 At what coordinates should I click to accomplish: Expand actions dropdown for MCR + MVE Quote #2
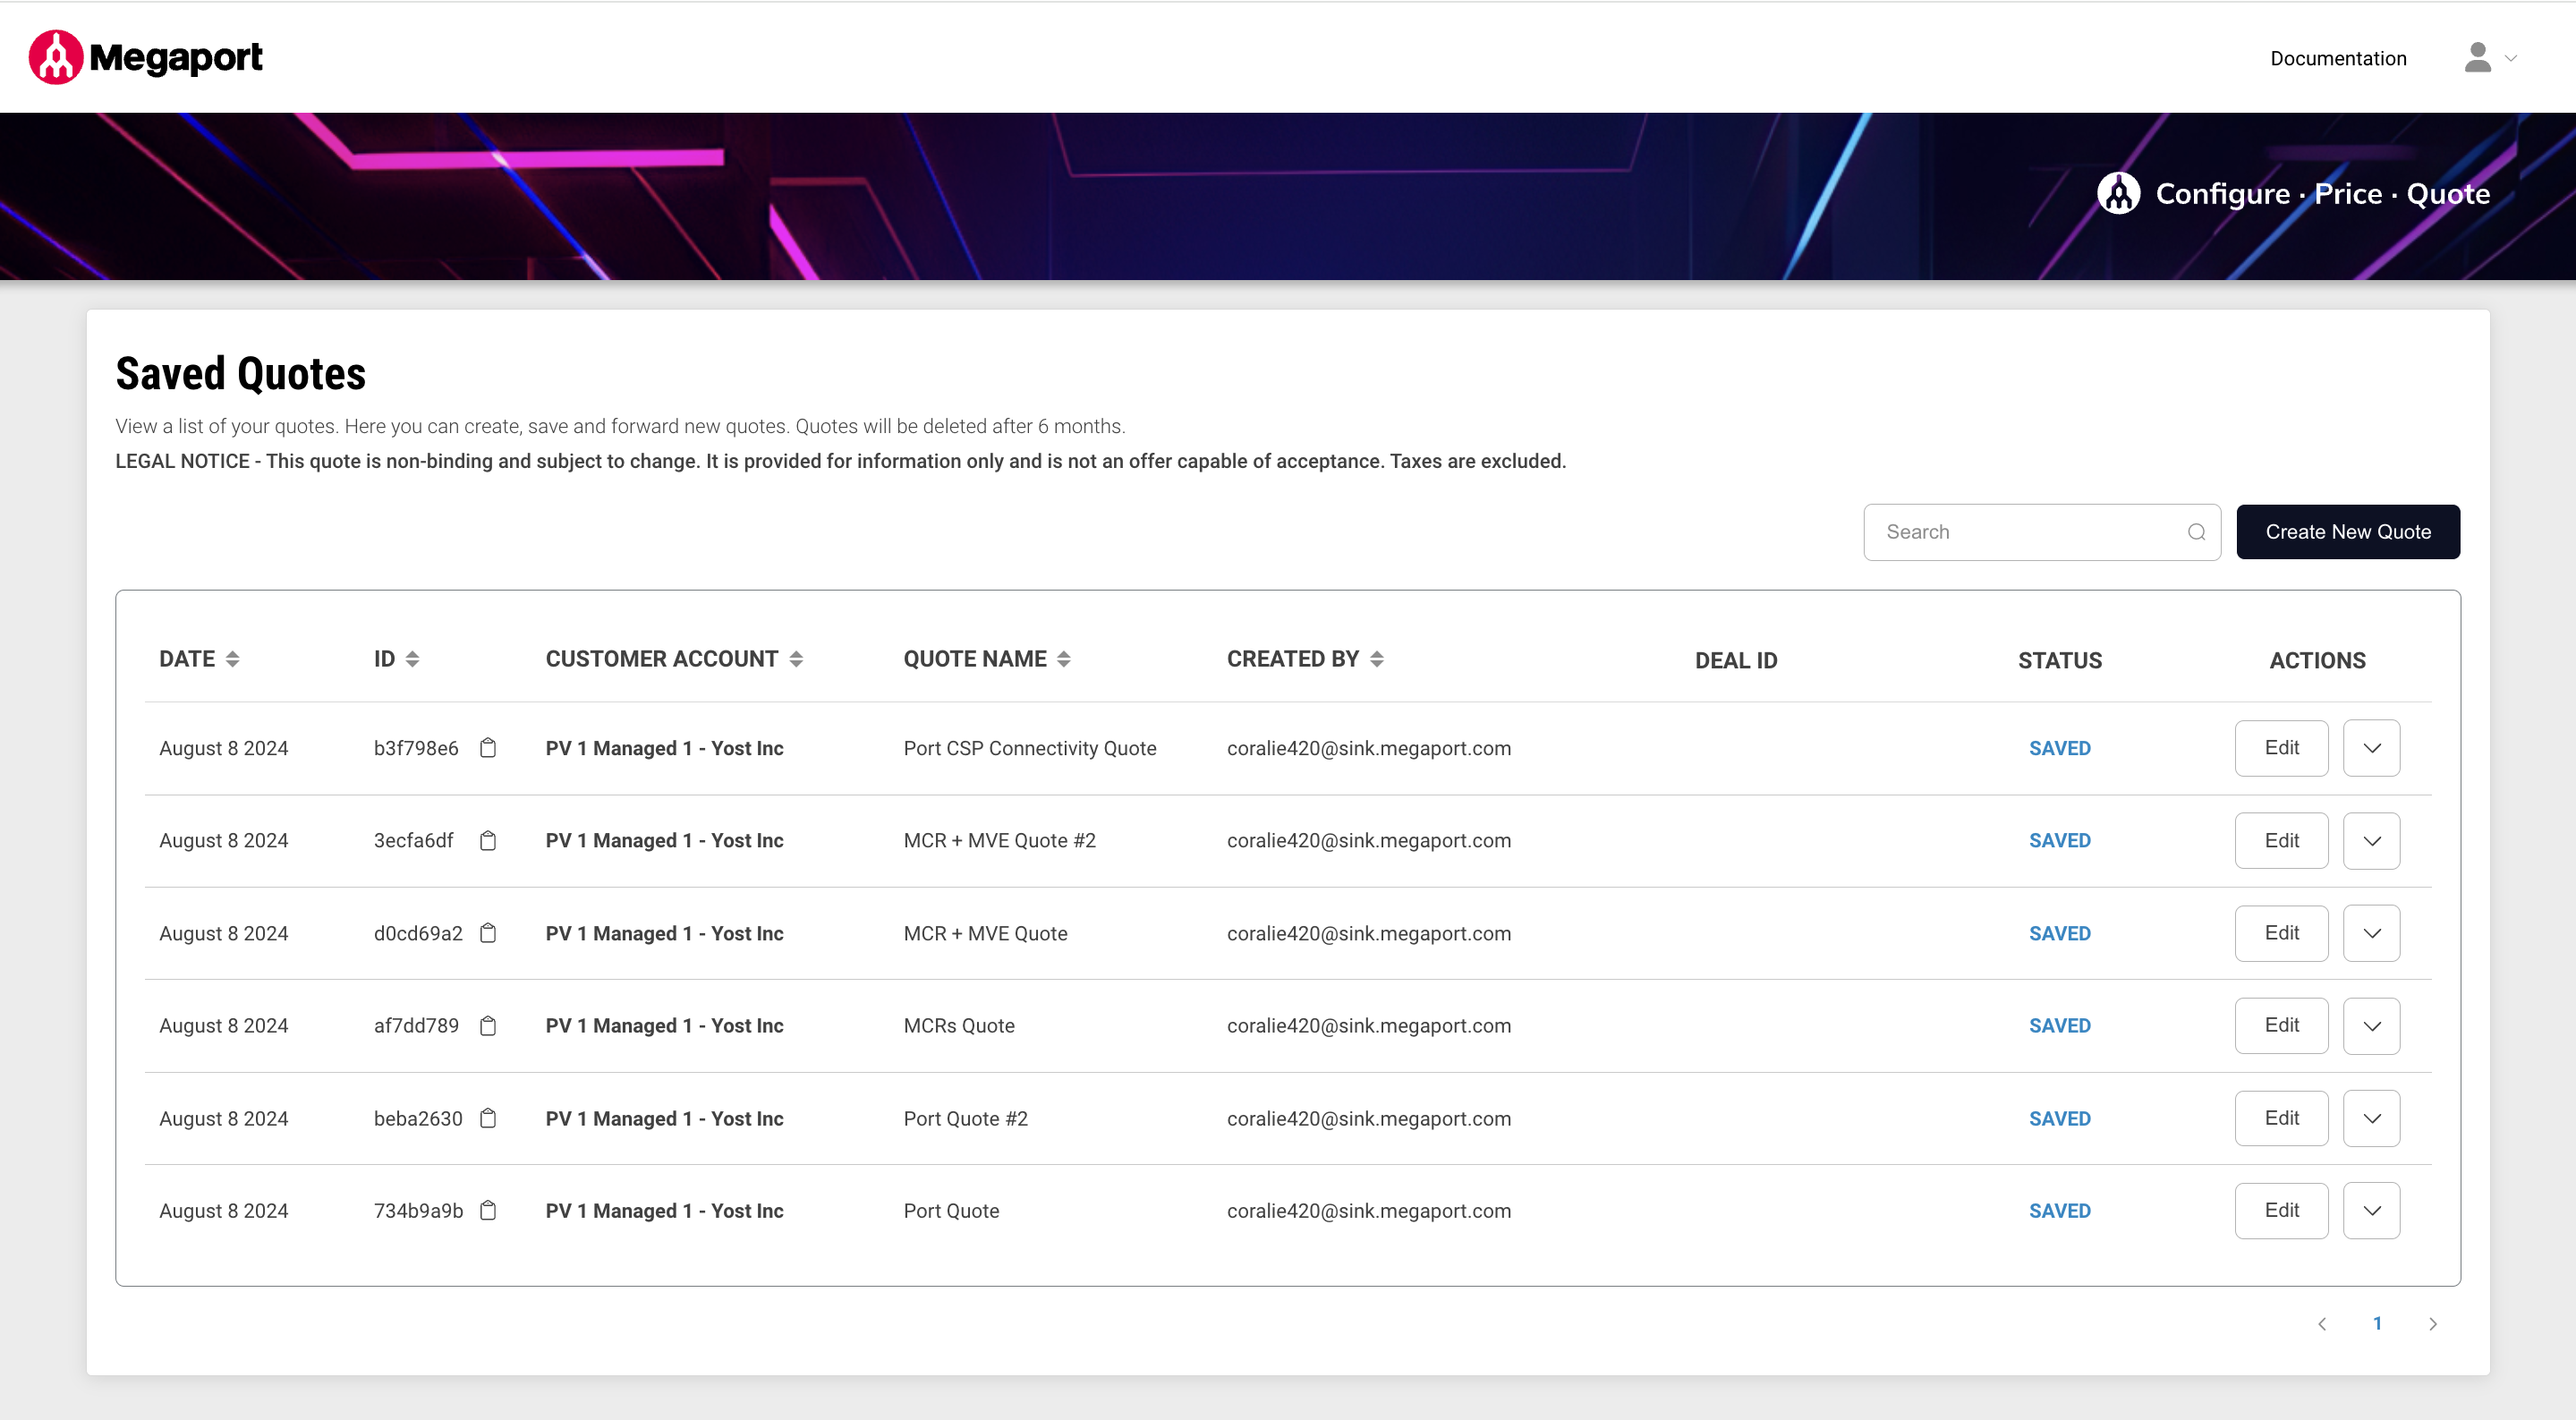point(2371,841)
